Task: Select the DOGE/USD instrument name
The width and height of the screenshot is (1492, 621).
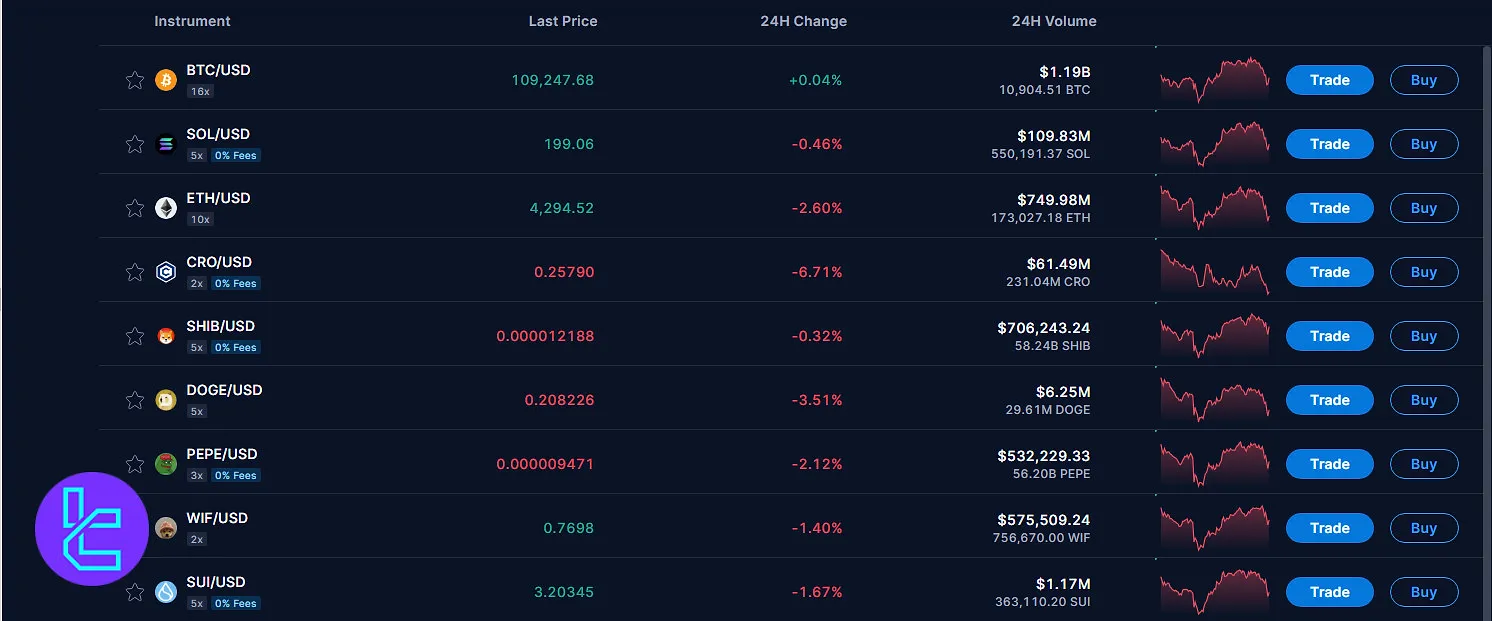Action: point(224,390)
